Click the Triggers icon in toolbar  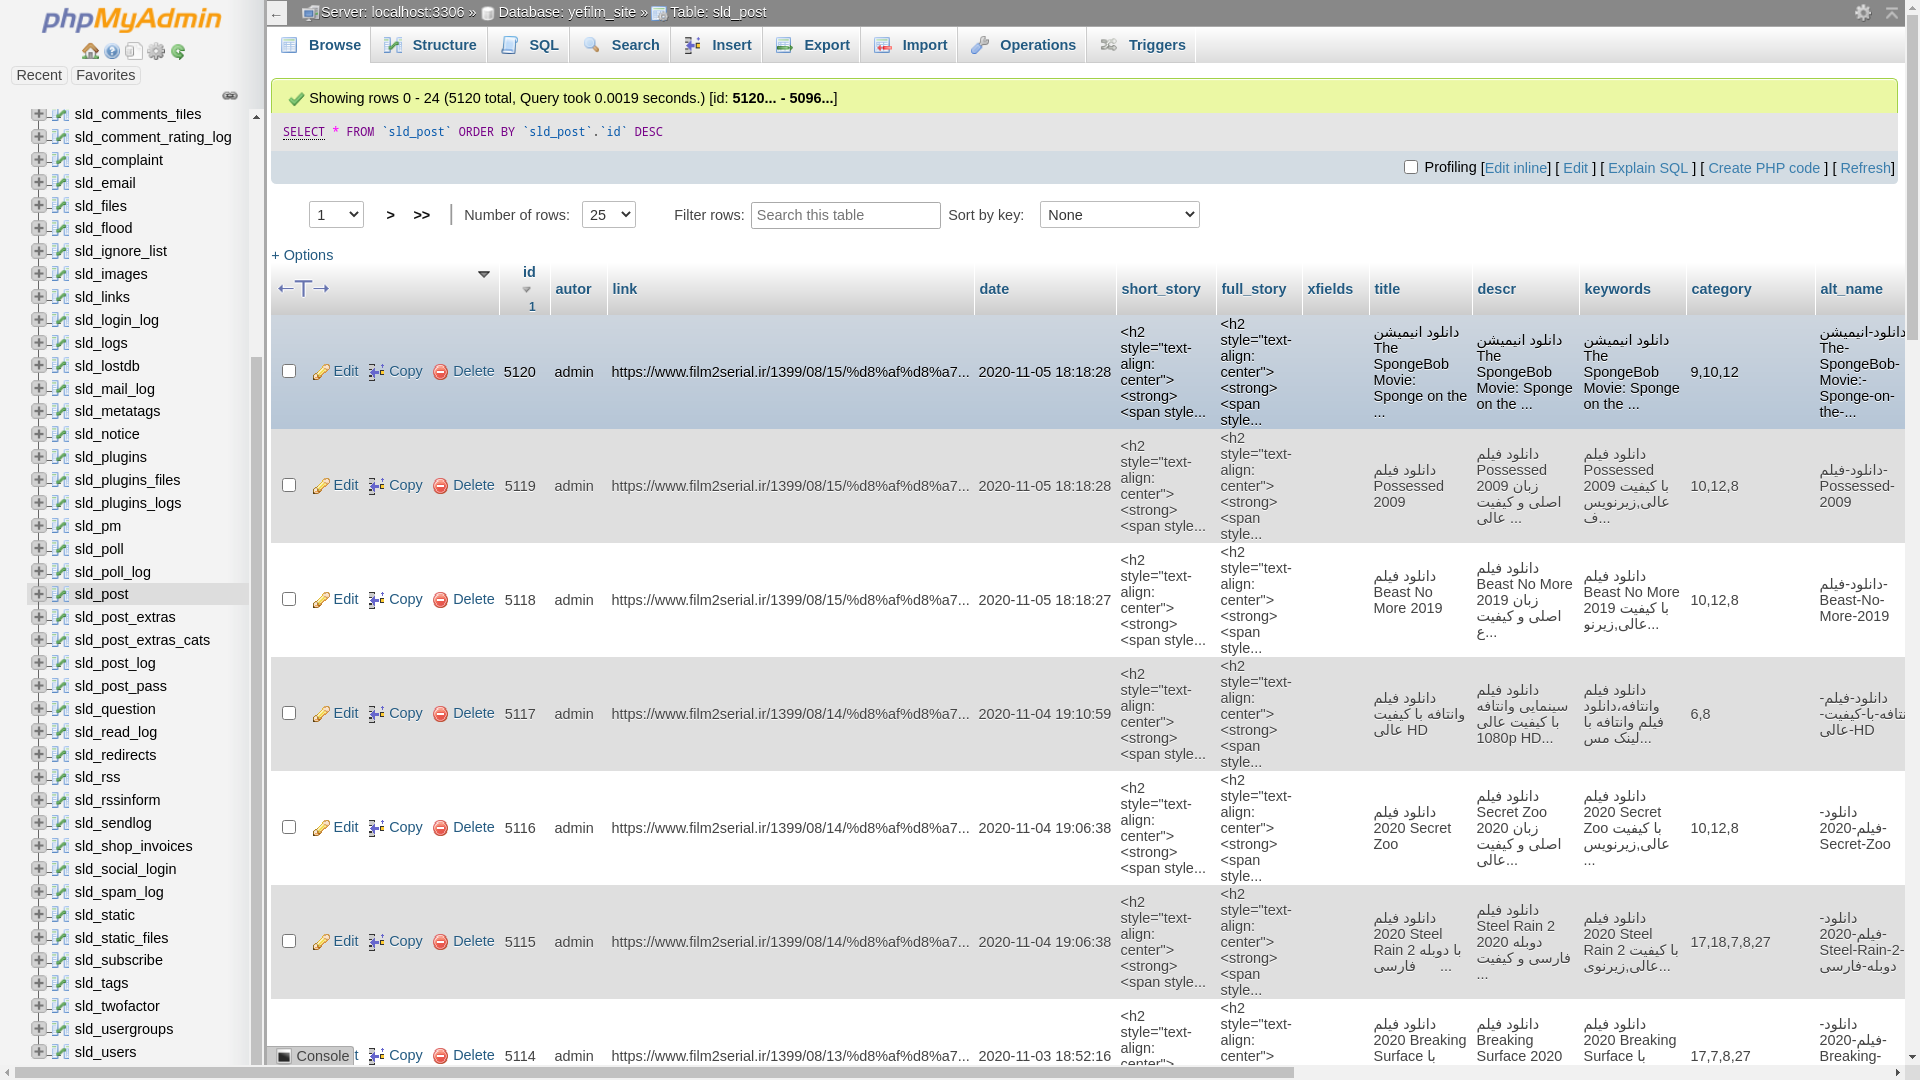tap(1109, 45)
